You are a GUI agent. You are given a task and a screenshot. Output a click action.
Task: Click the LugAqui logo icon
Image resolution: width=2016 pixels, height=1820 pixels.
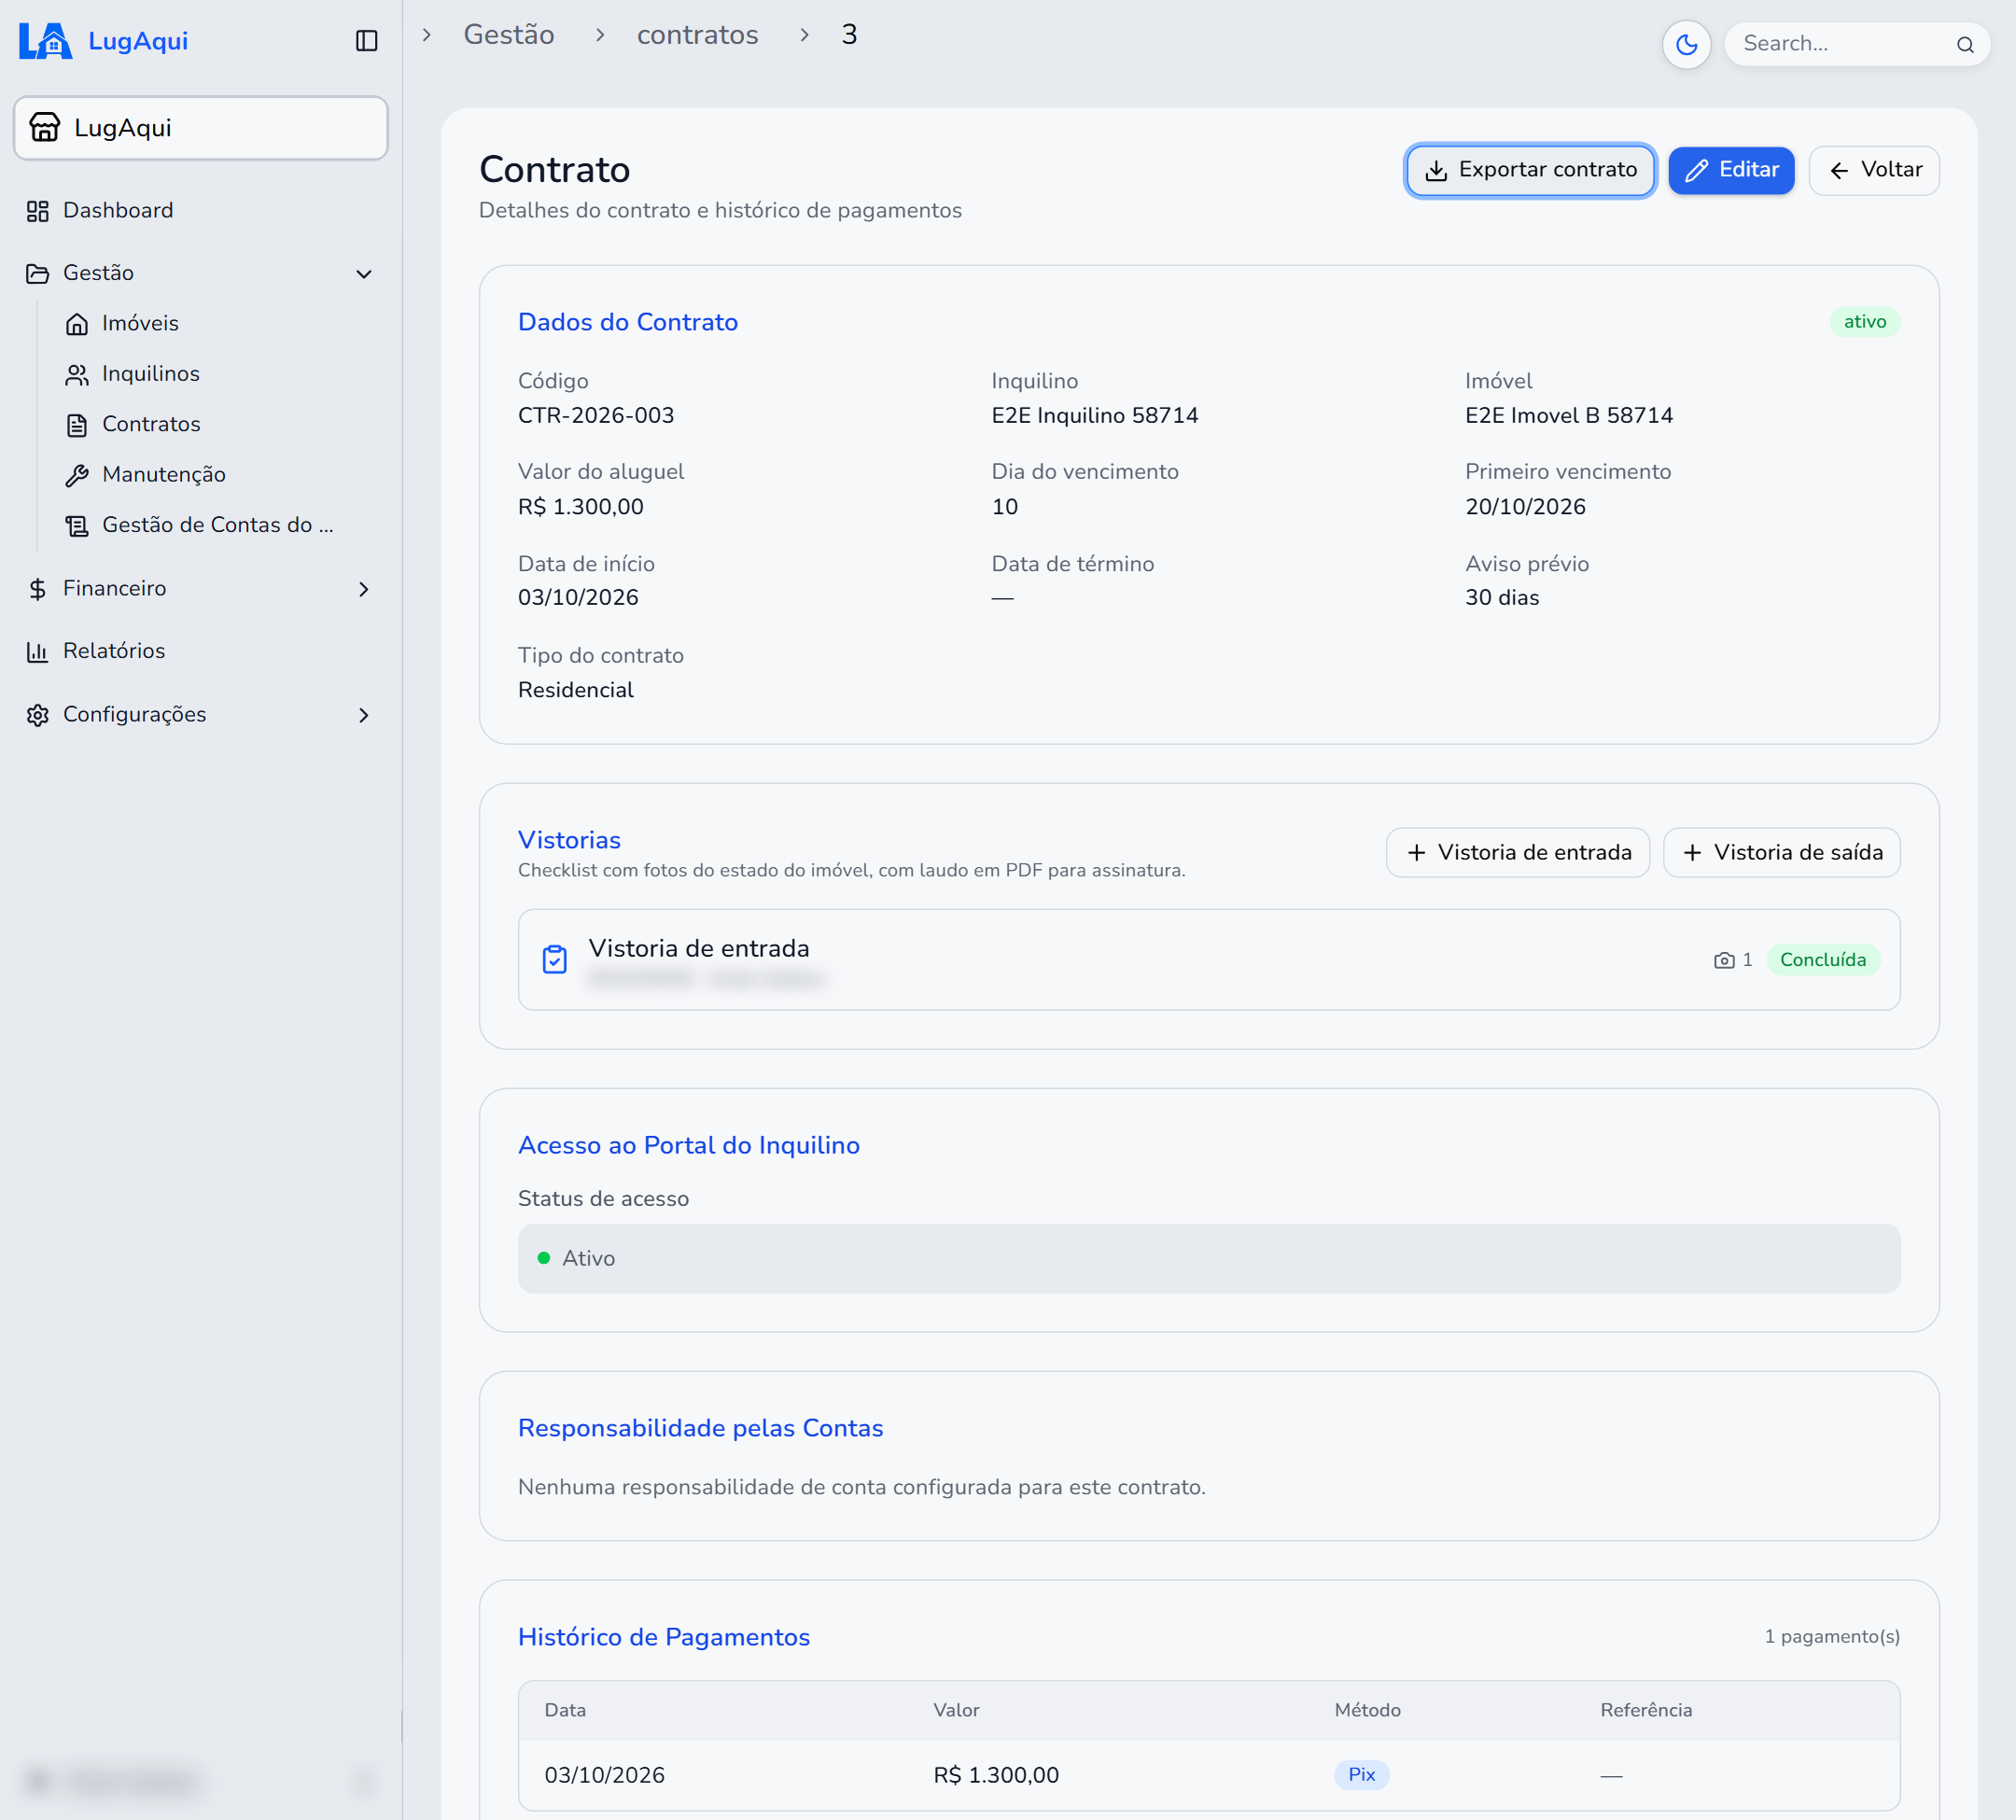click(x=46, y=41)
